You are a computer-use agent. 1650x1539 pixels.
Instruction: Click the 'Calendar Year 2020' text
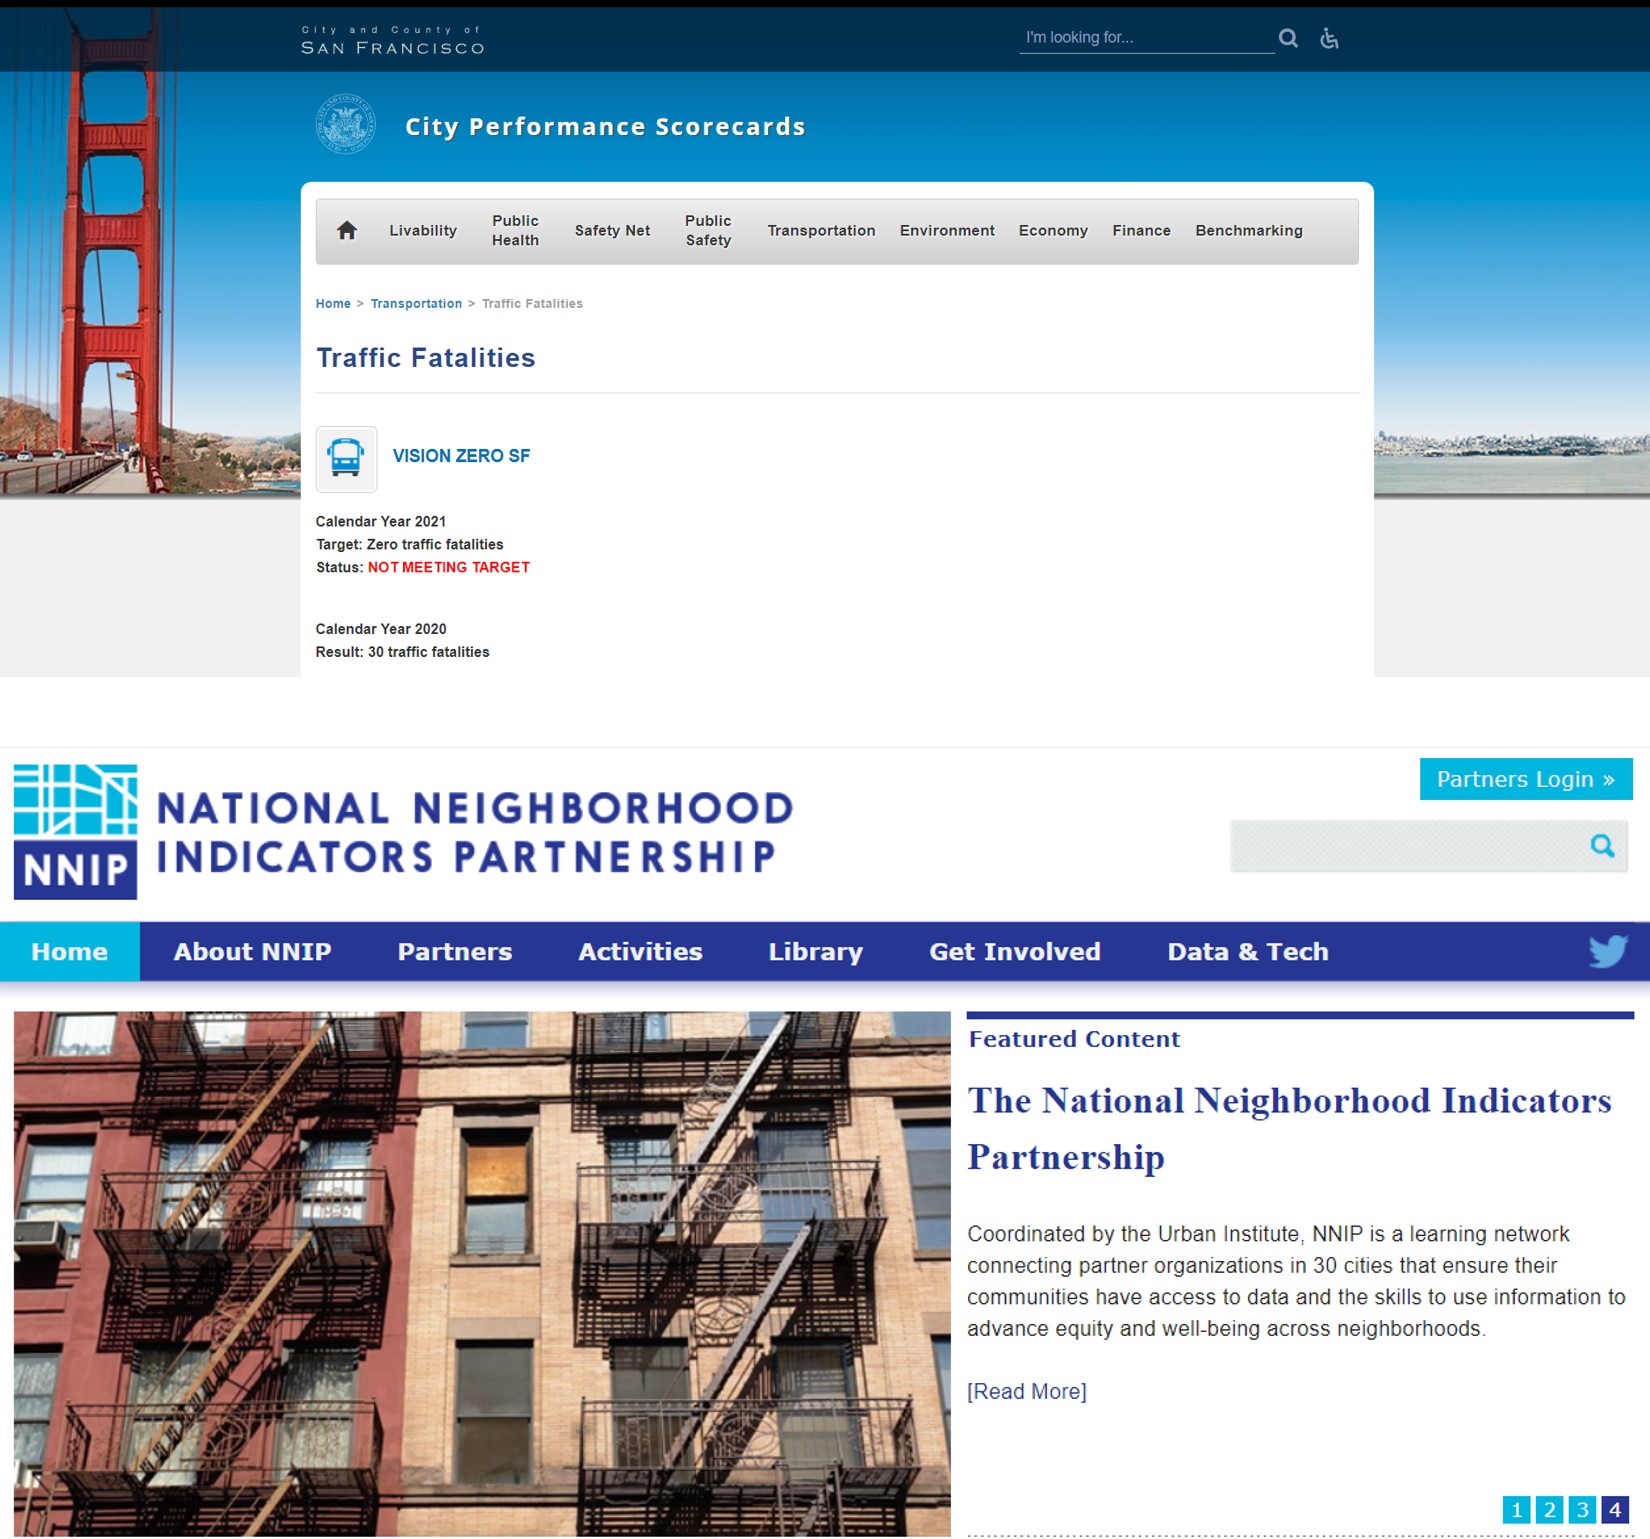pos(381,629)
